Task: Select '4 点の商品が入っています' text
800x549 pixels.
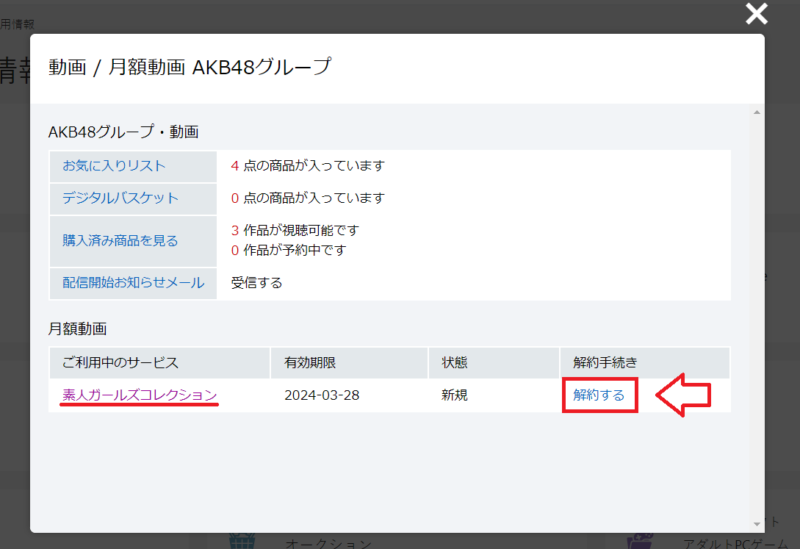Action: 308,166
